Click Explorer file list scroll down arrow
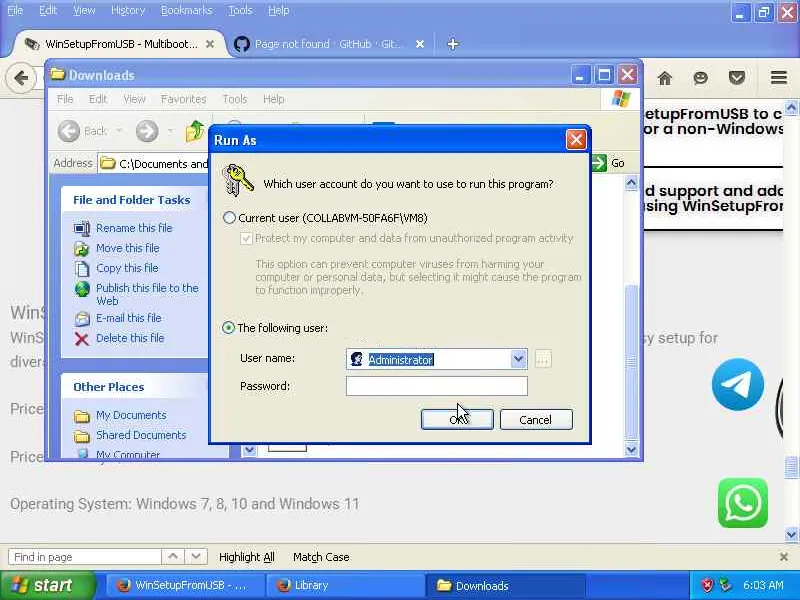Screen dimensions: 800x600 point(631,449)
